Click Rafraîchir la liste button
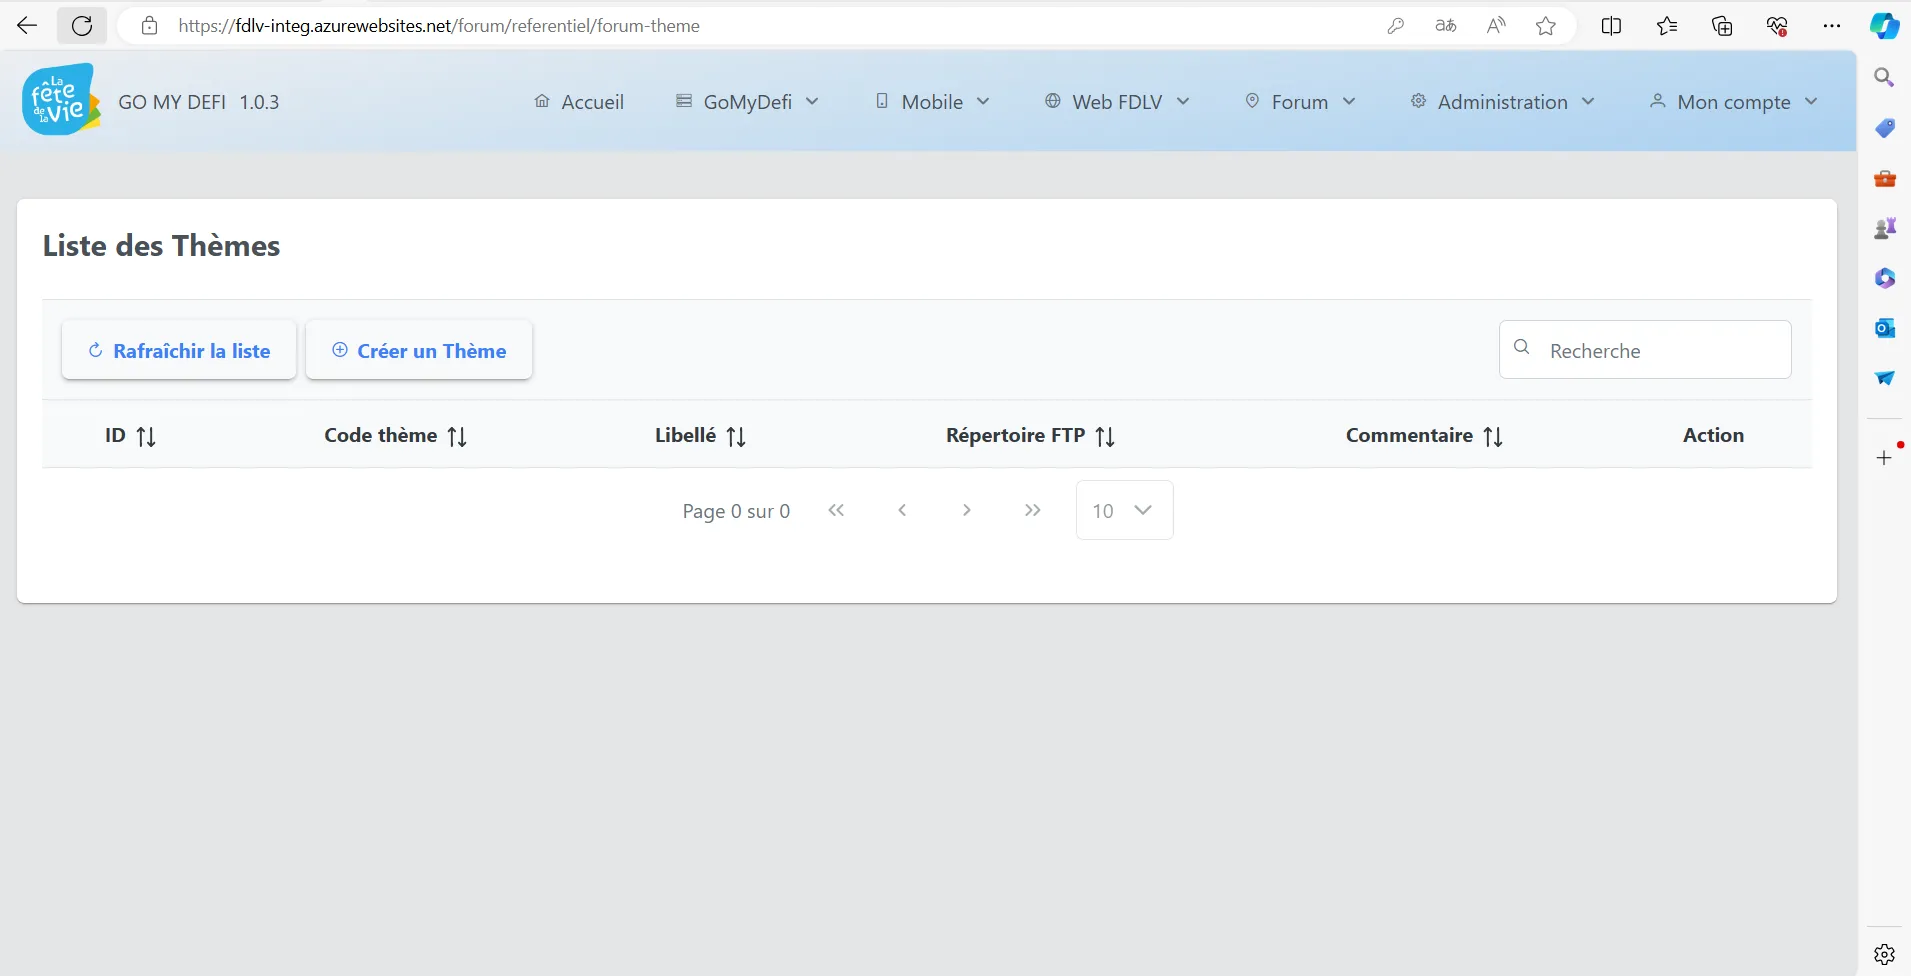Screen dimensions: 1911x976 click(x=179, y=351)
